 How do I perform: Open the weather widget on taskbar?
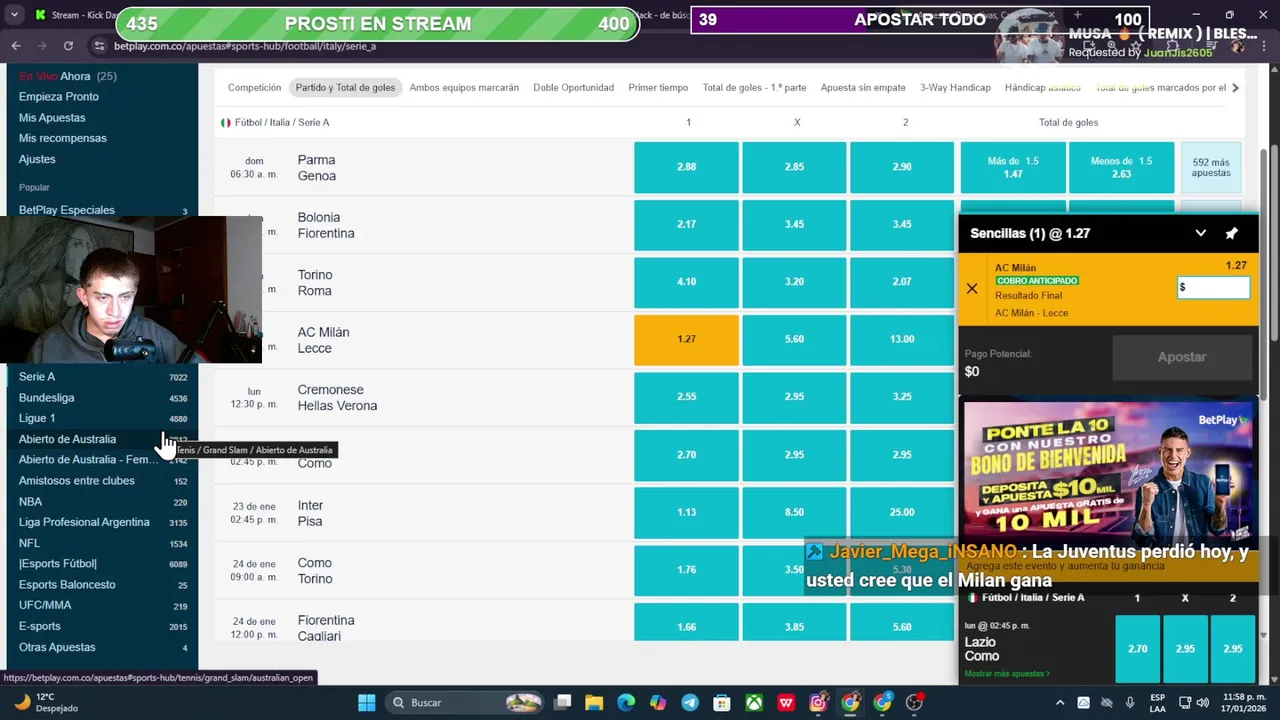(x=46, y=702)
